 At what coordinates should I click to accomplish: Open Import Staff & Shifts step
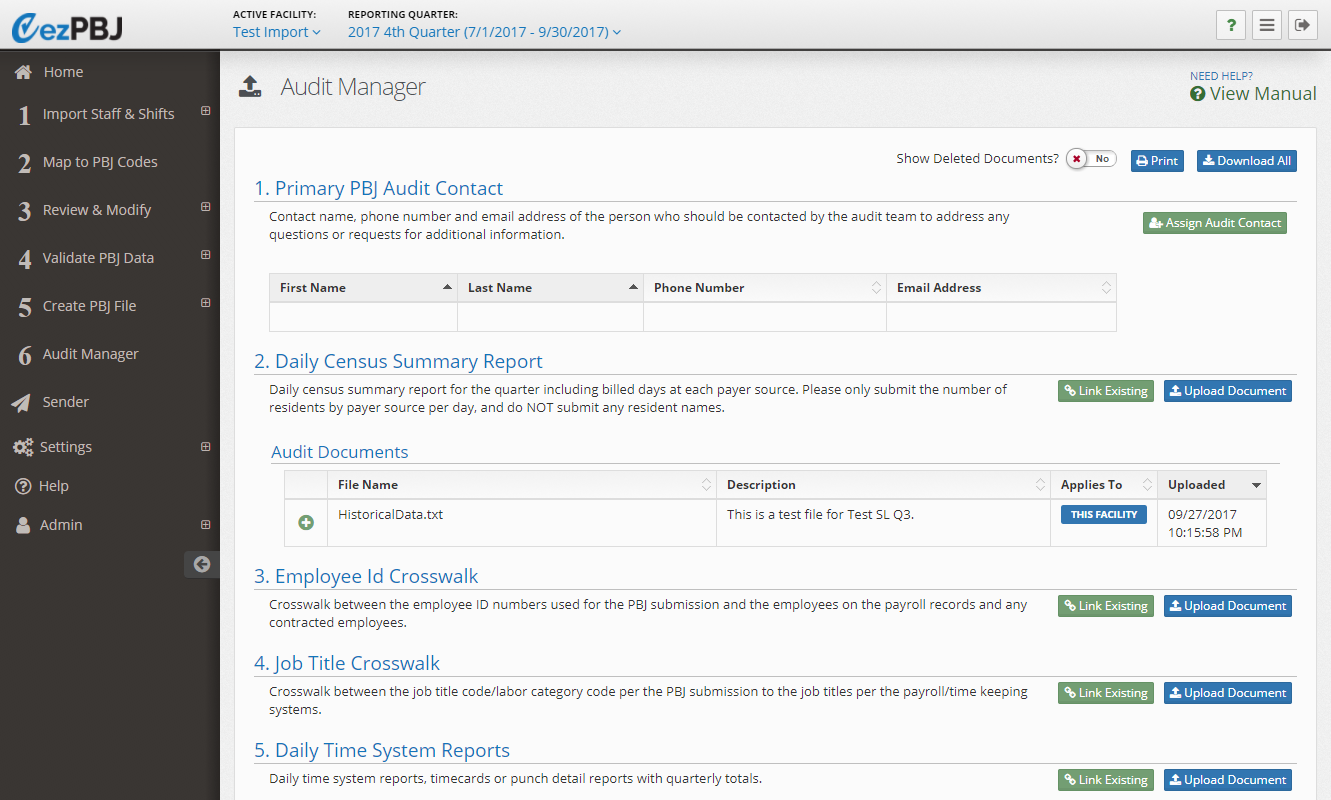click(x=108, y=114)
